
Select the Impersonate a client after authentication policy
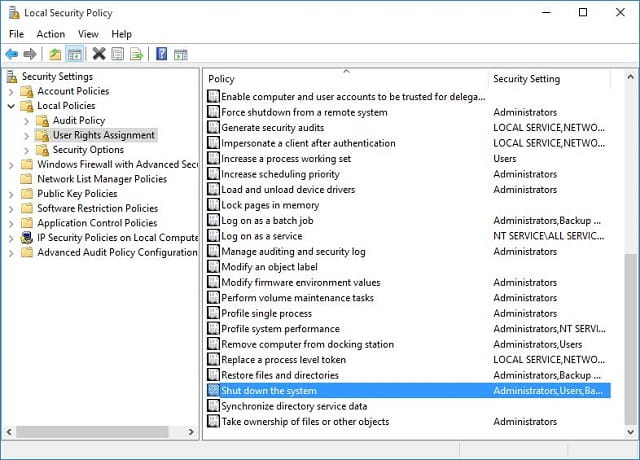(x=408, y=143)
